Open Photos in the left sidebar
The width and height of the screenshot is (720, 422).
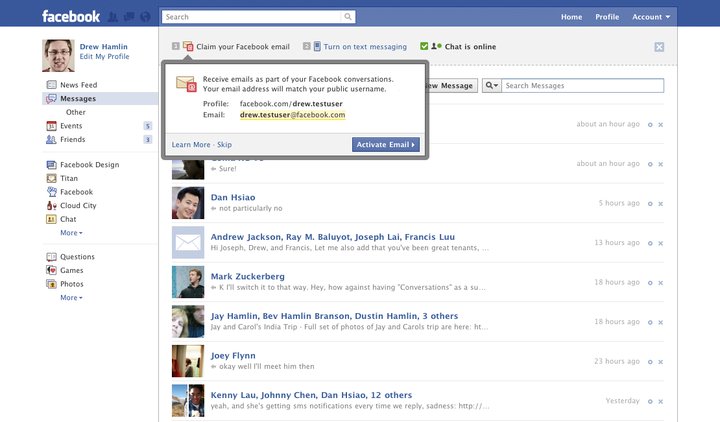point(72,284)
